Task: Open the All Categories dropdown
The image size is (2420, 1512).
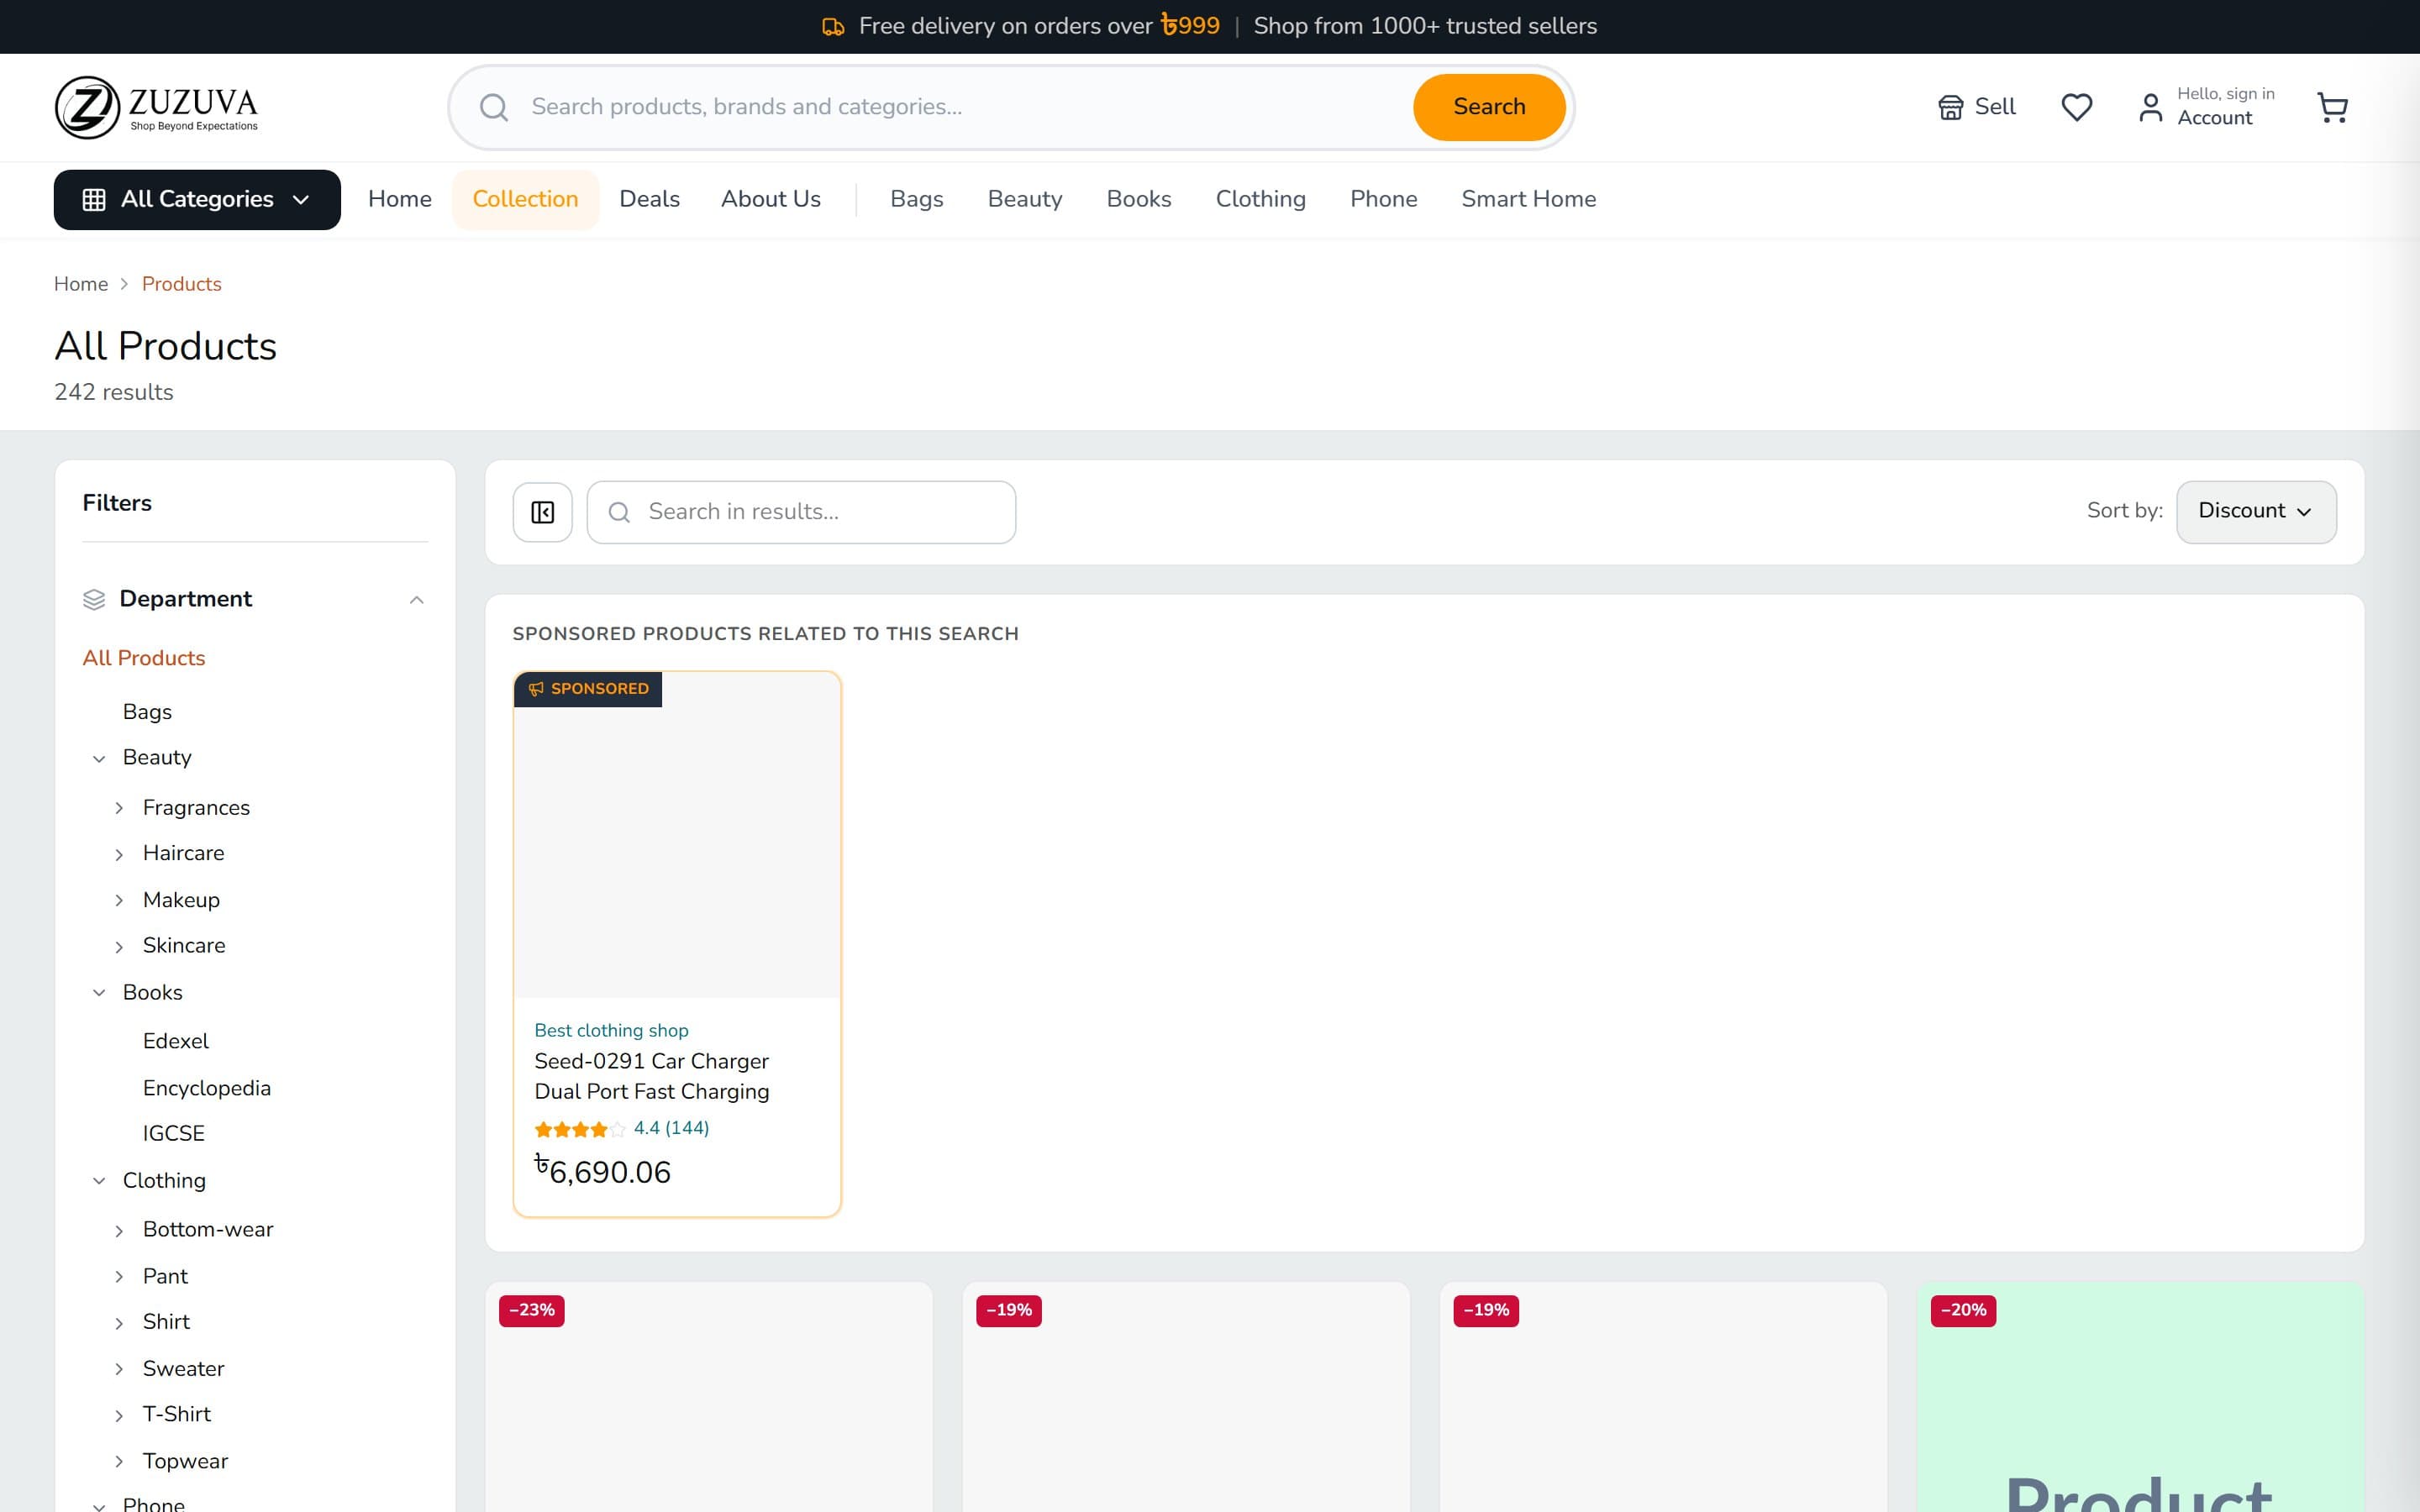Action: tap(197, 199)
